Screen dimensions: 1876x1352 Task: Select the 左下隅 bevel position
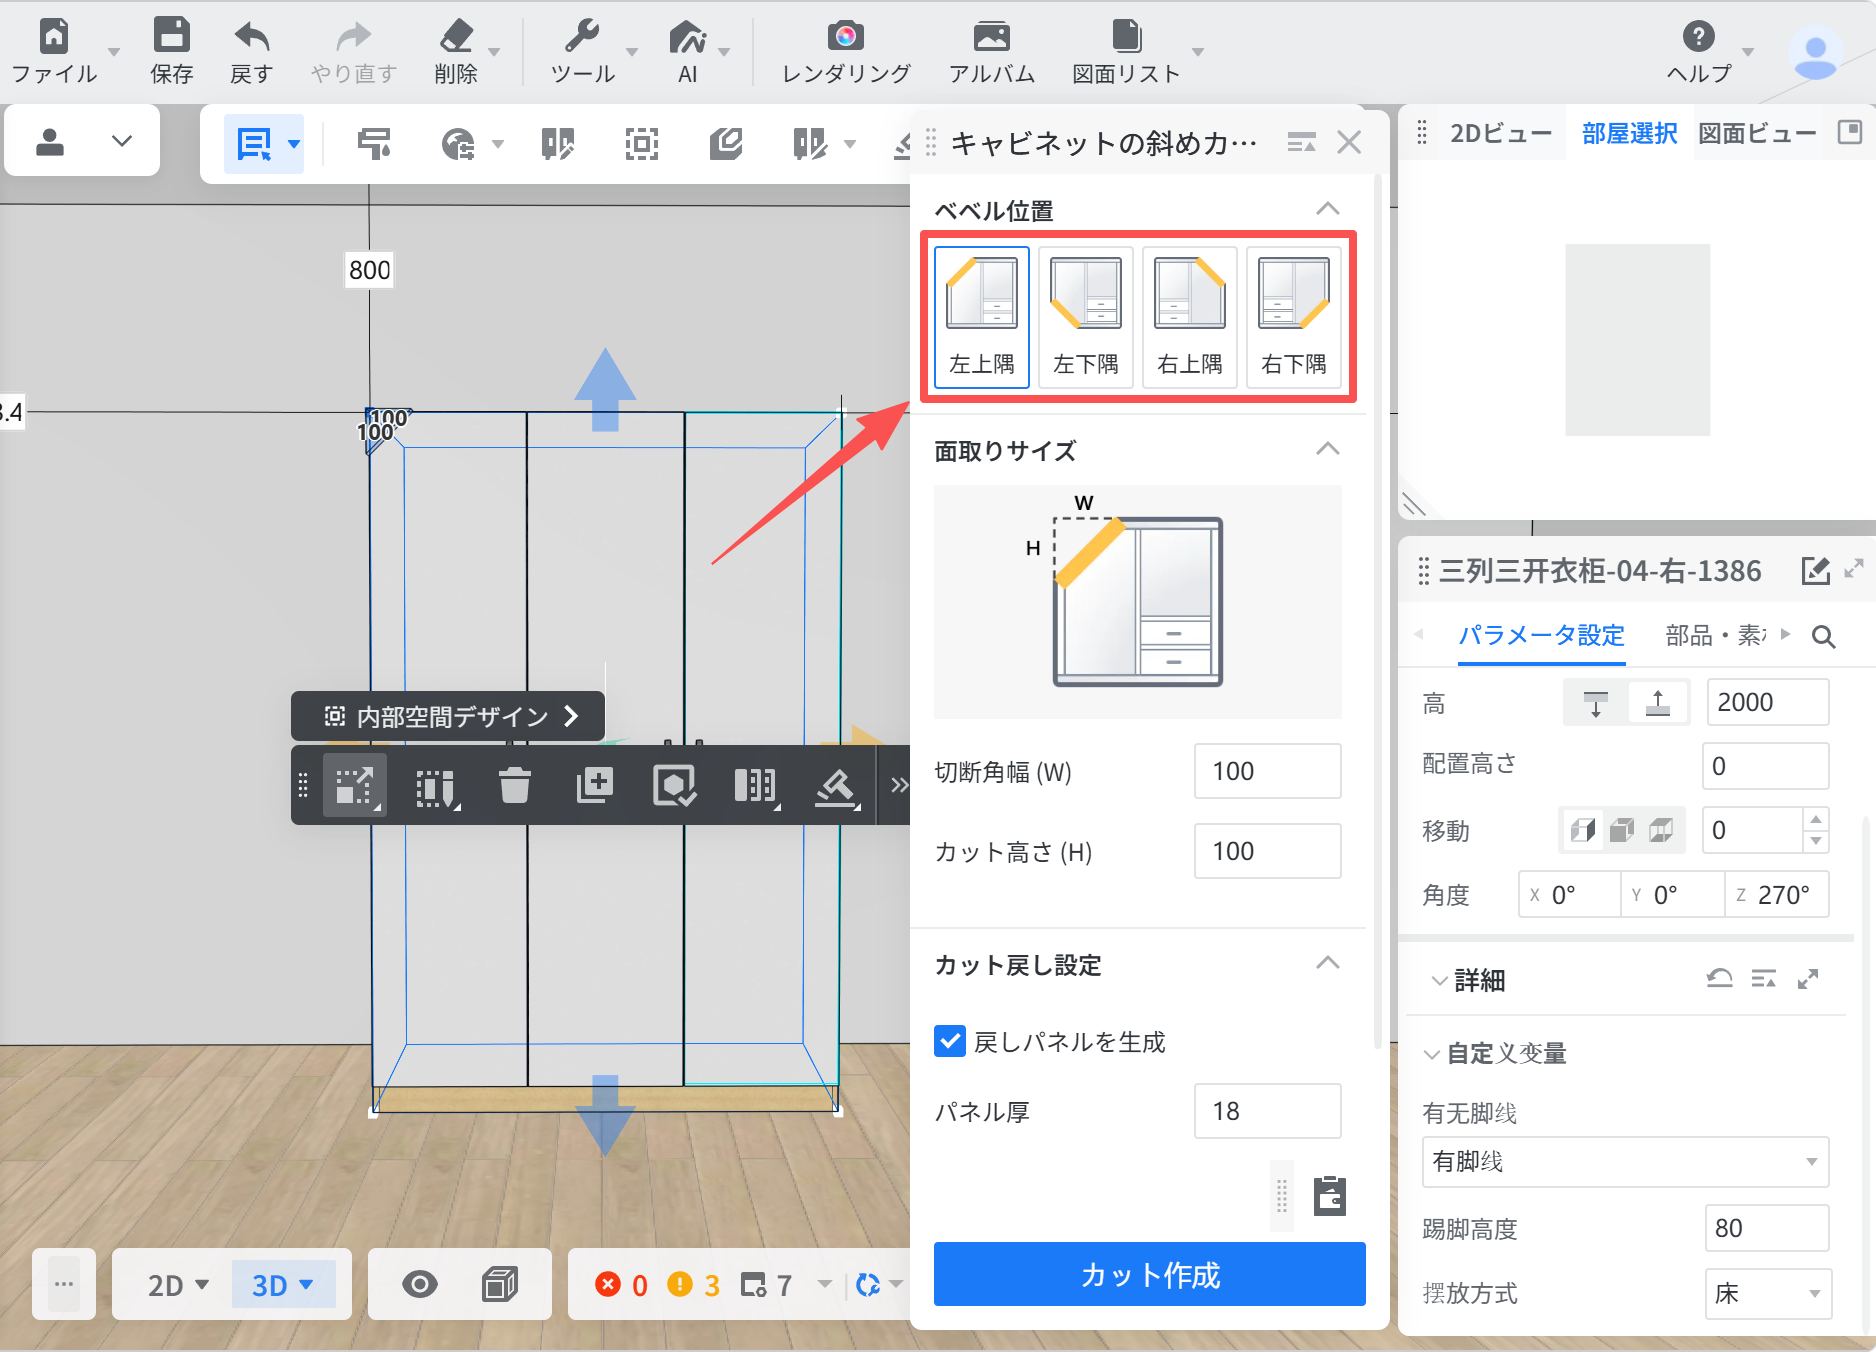click(x=1086, y=317)
